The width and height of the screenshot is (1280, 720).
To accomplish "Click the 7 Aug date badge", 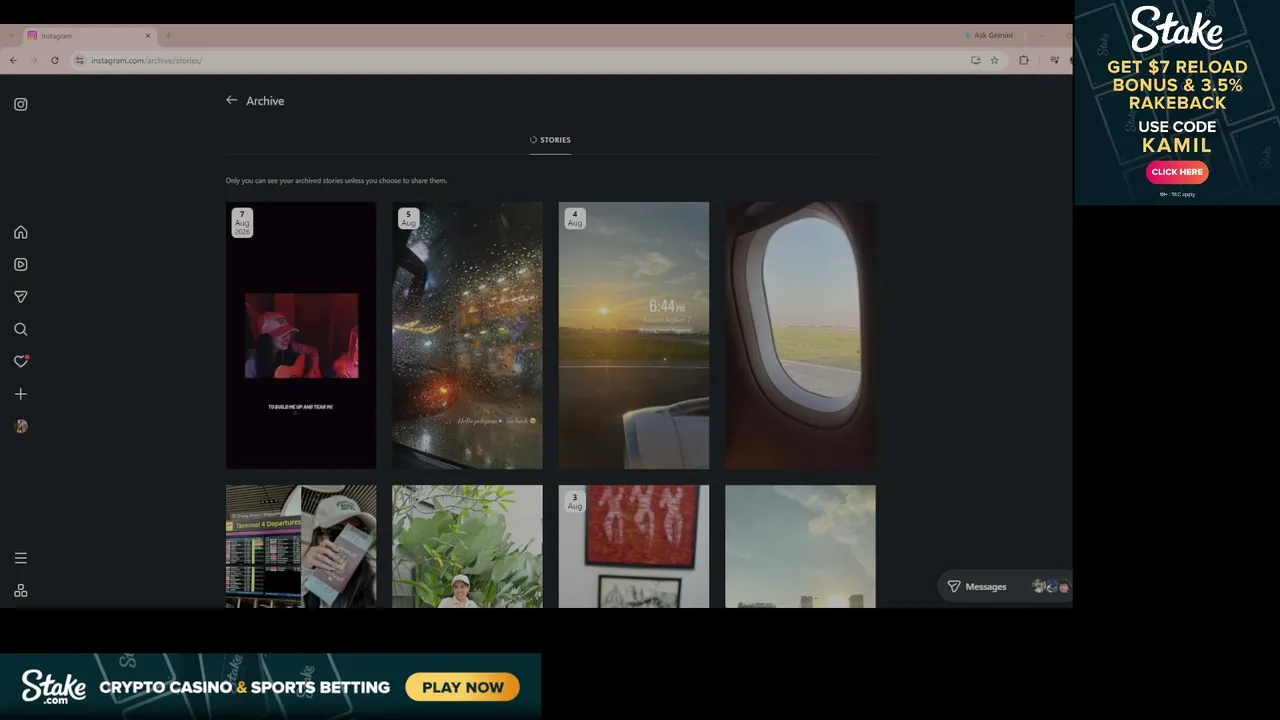I will (242, 222).
